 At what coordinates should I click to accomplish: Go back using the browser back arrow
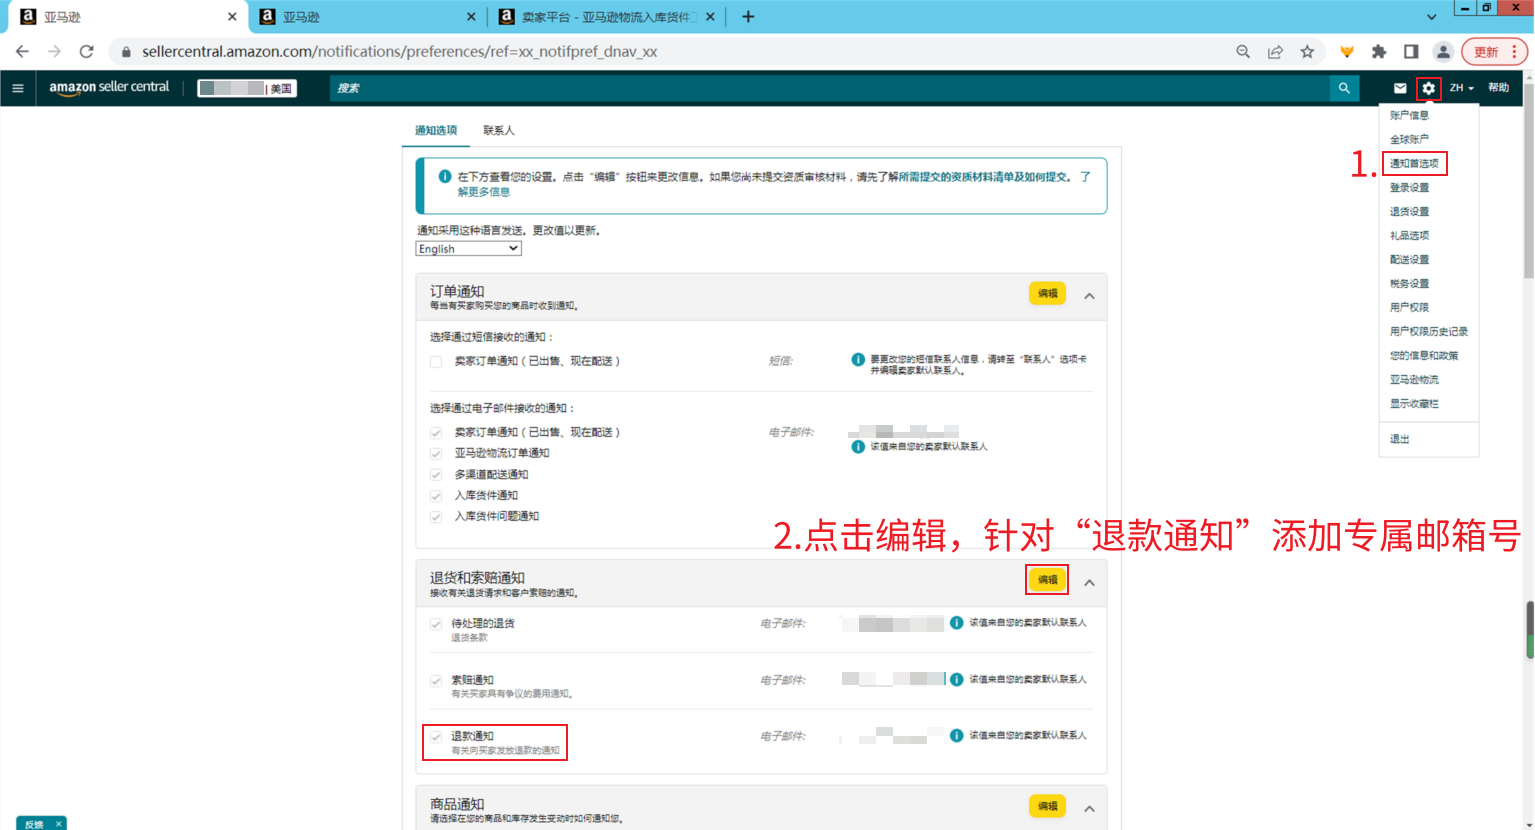[22, 51]
